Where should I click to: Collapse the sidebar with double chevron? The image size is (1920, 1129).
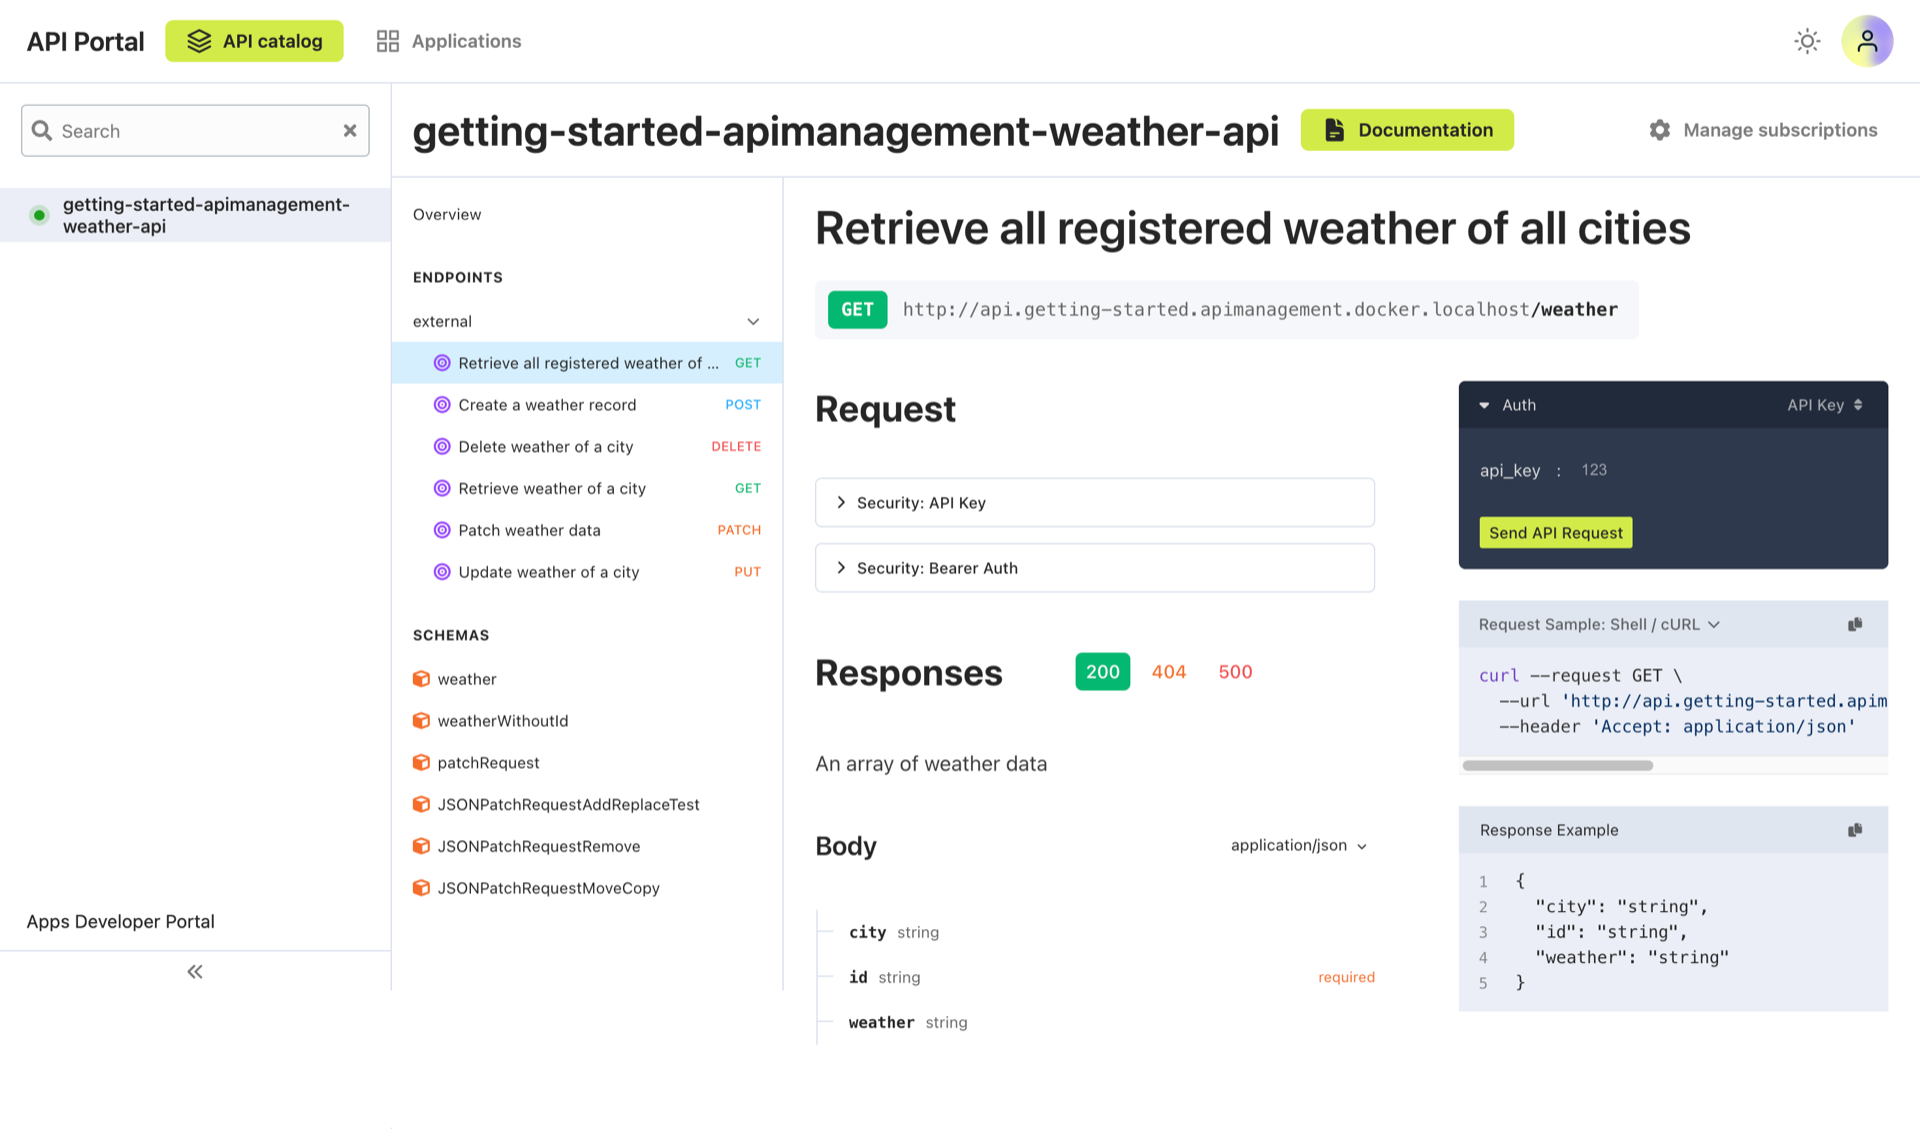[x=195, y=972]
